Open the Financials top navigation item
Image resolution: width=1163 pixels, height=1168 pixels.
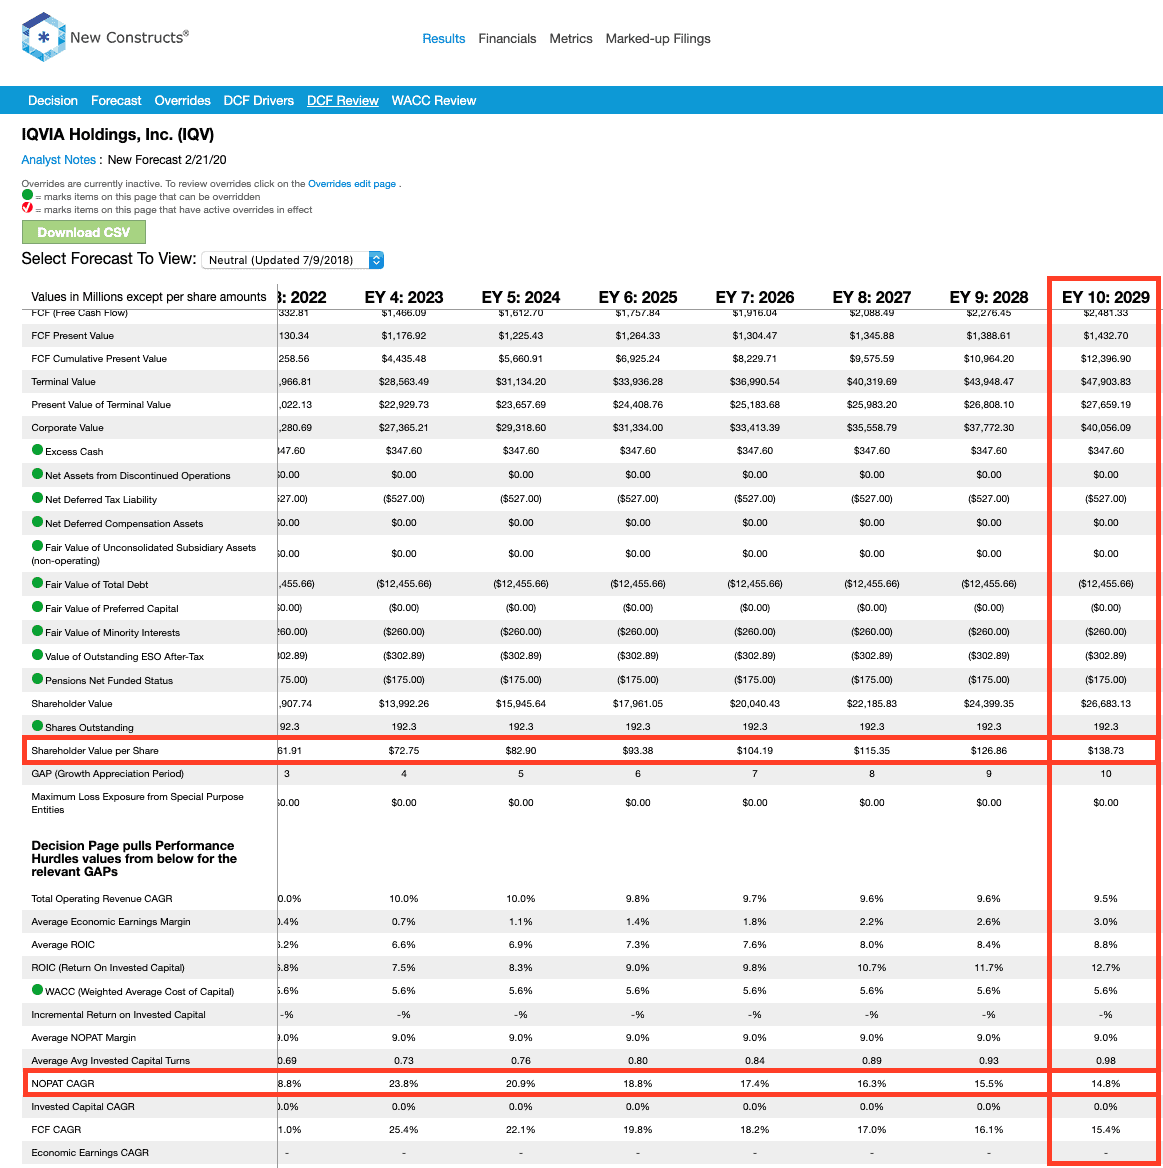tap(507, 39)
